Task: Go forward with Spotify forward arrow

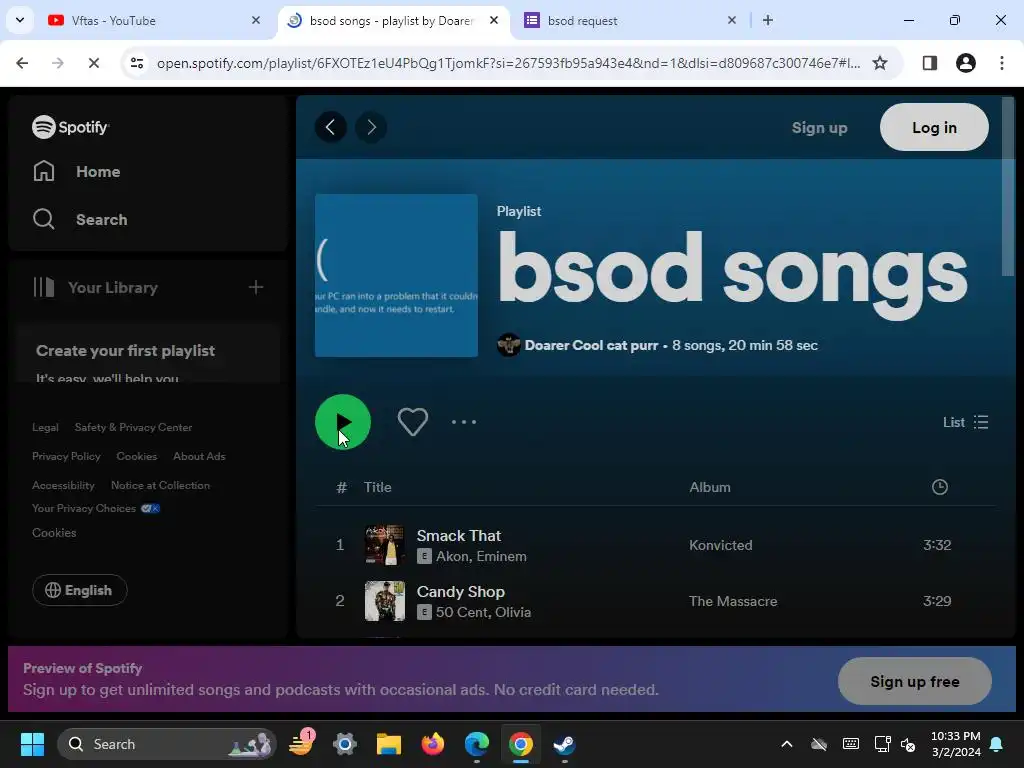Action: (x=371, y=127)
